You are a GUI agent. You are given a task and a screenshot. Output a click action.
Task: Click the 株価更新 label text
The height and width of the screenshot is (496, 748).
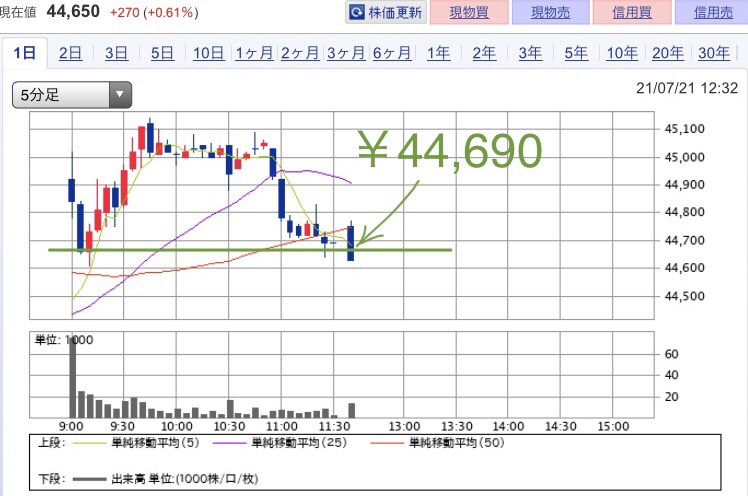395,12
